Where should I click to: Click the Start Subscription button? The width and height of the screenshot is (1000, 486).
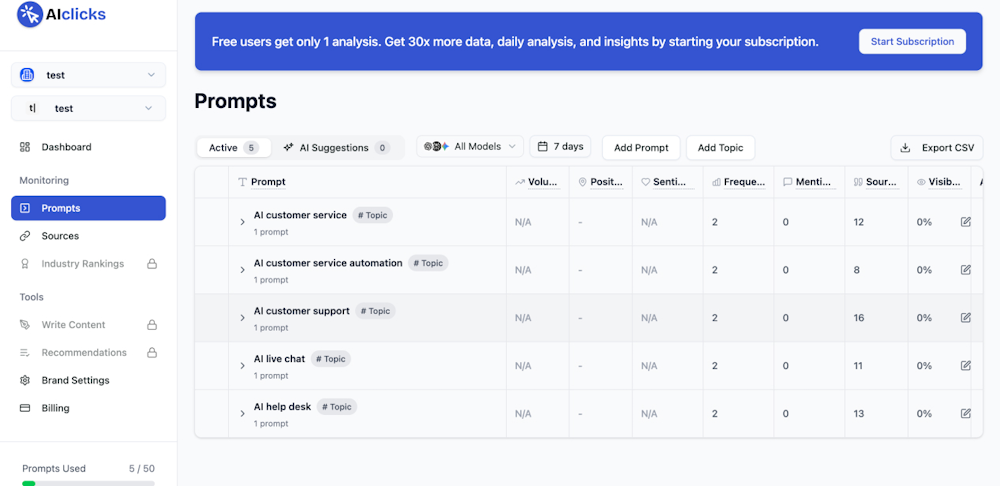[912, 41]
